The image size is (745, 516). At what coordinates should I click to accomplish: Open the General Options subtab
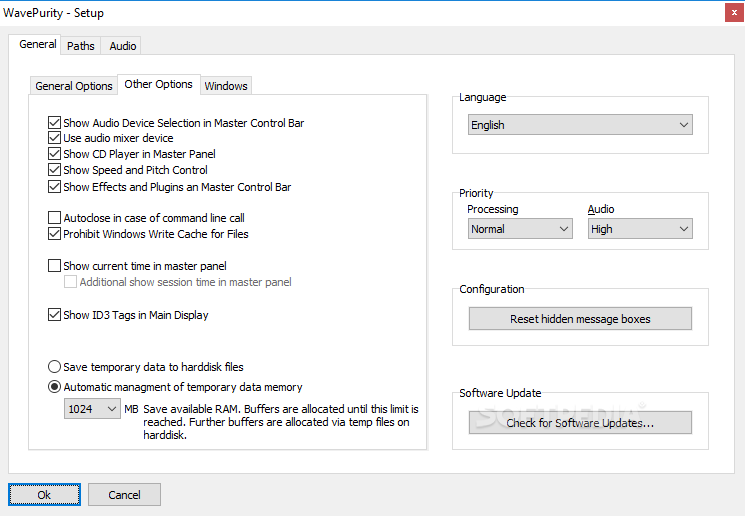[74, 86]
